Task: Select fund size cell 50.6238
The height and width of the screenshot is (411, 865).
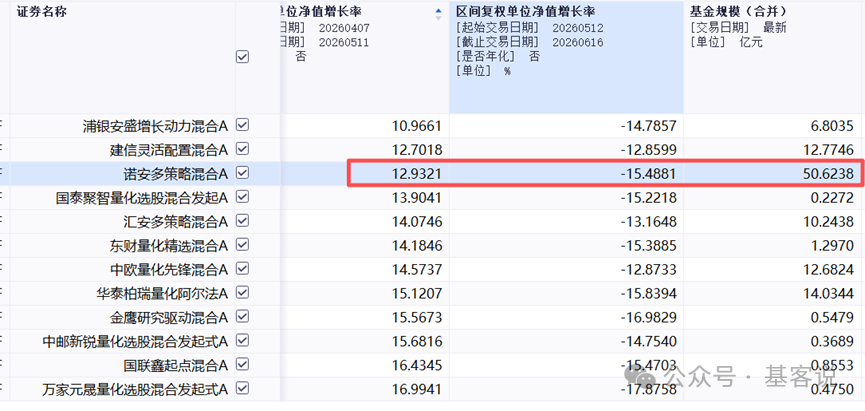Action: tap(829, 174)
